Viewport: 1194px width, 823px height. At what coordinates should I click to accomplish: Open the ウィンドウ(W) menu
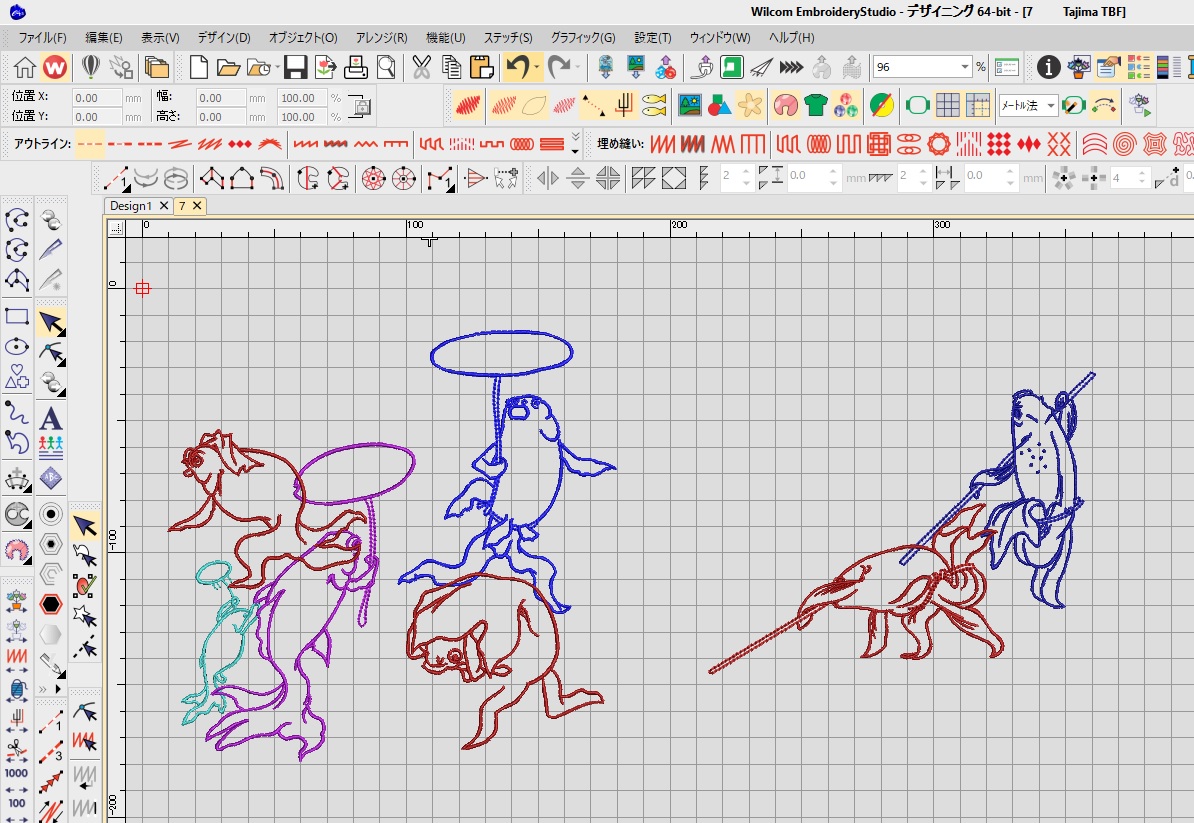tap(720, 37)
